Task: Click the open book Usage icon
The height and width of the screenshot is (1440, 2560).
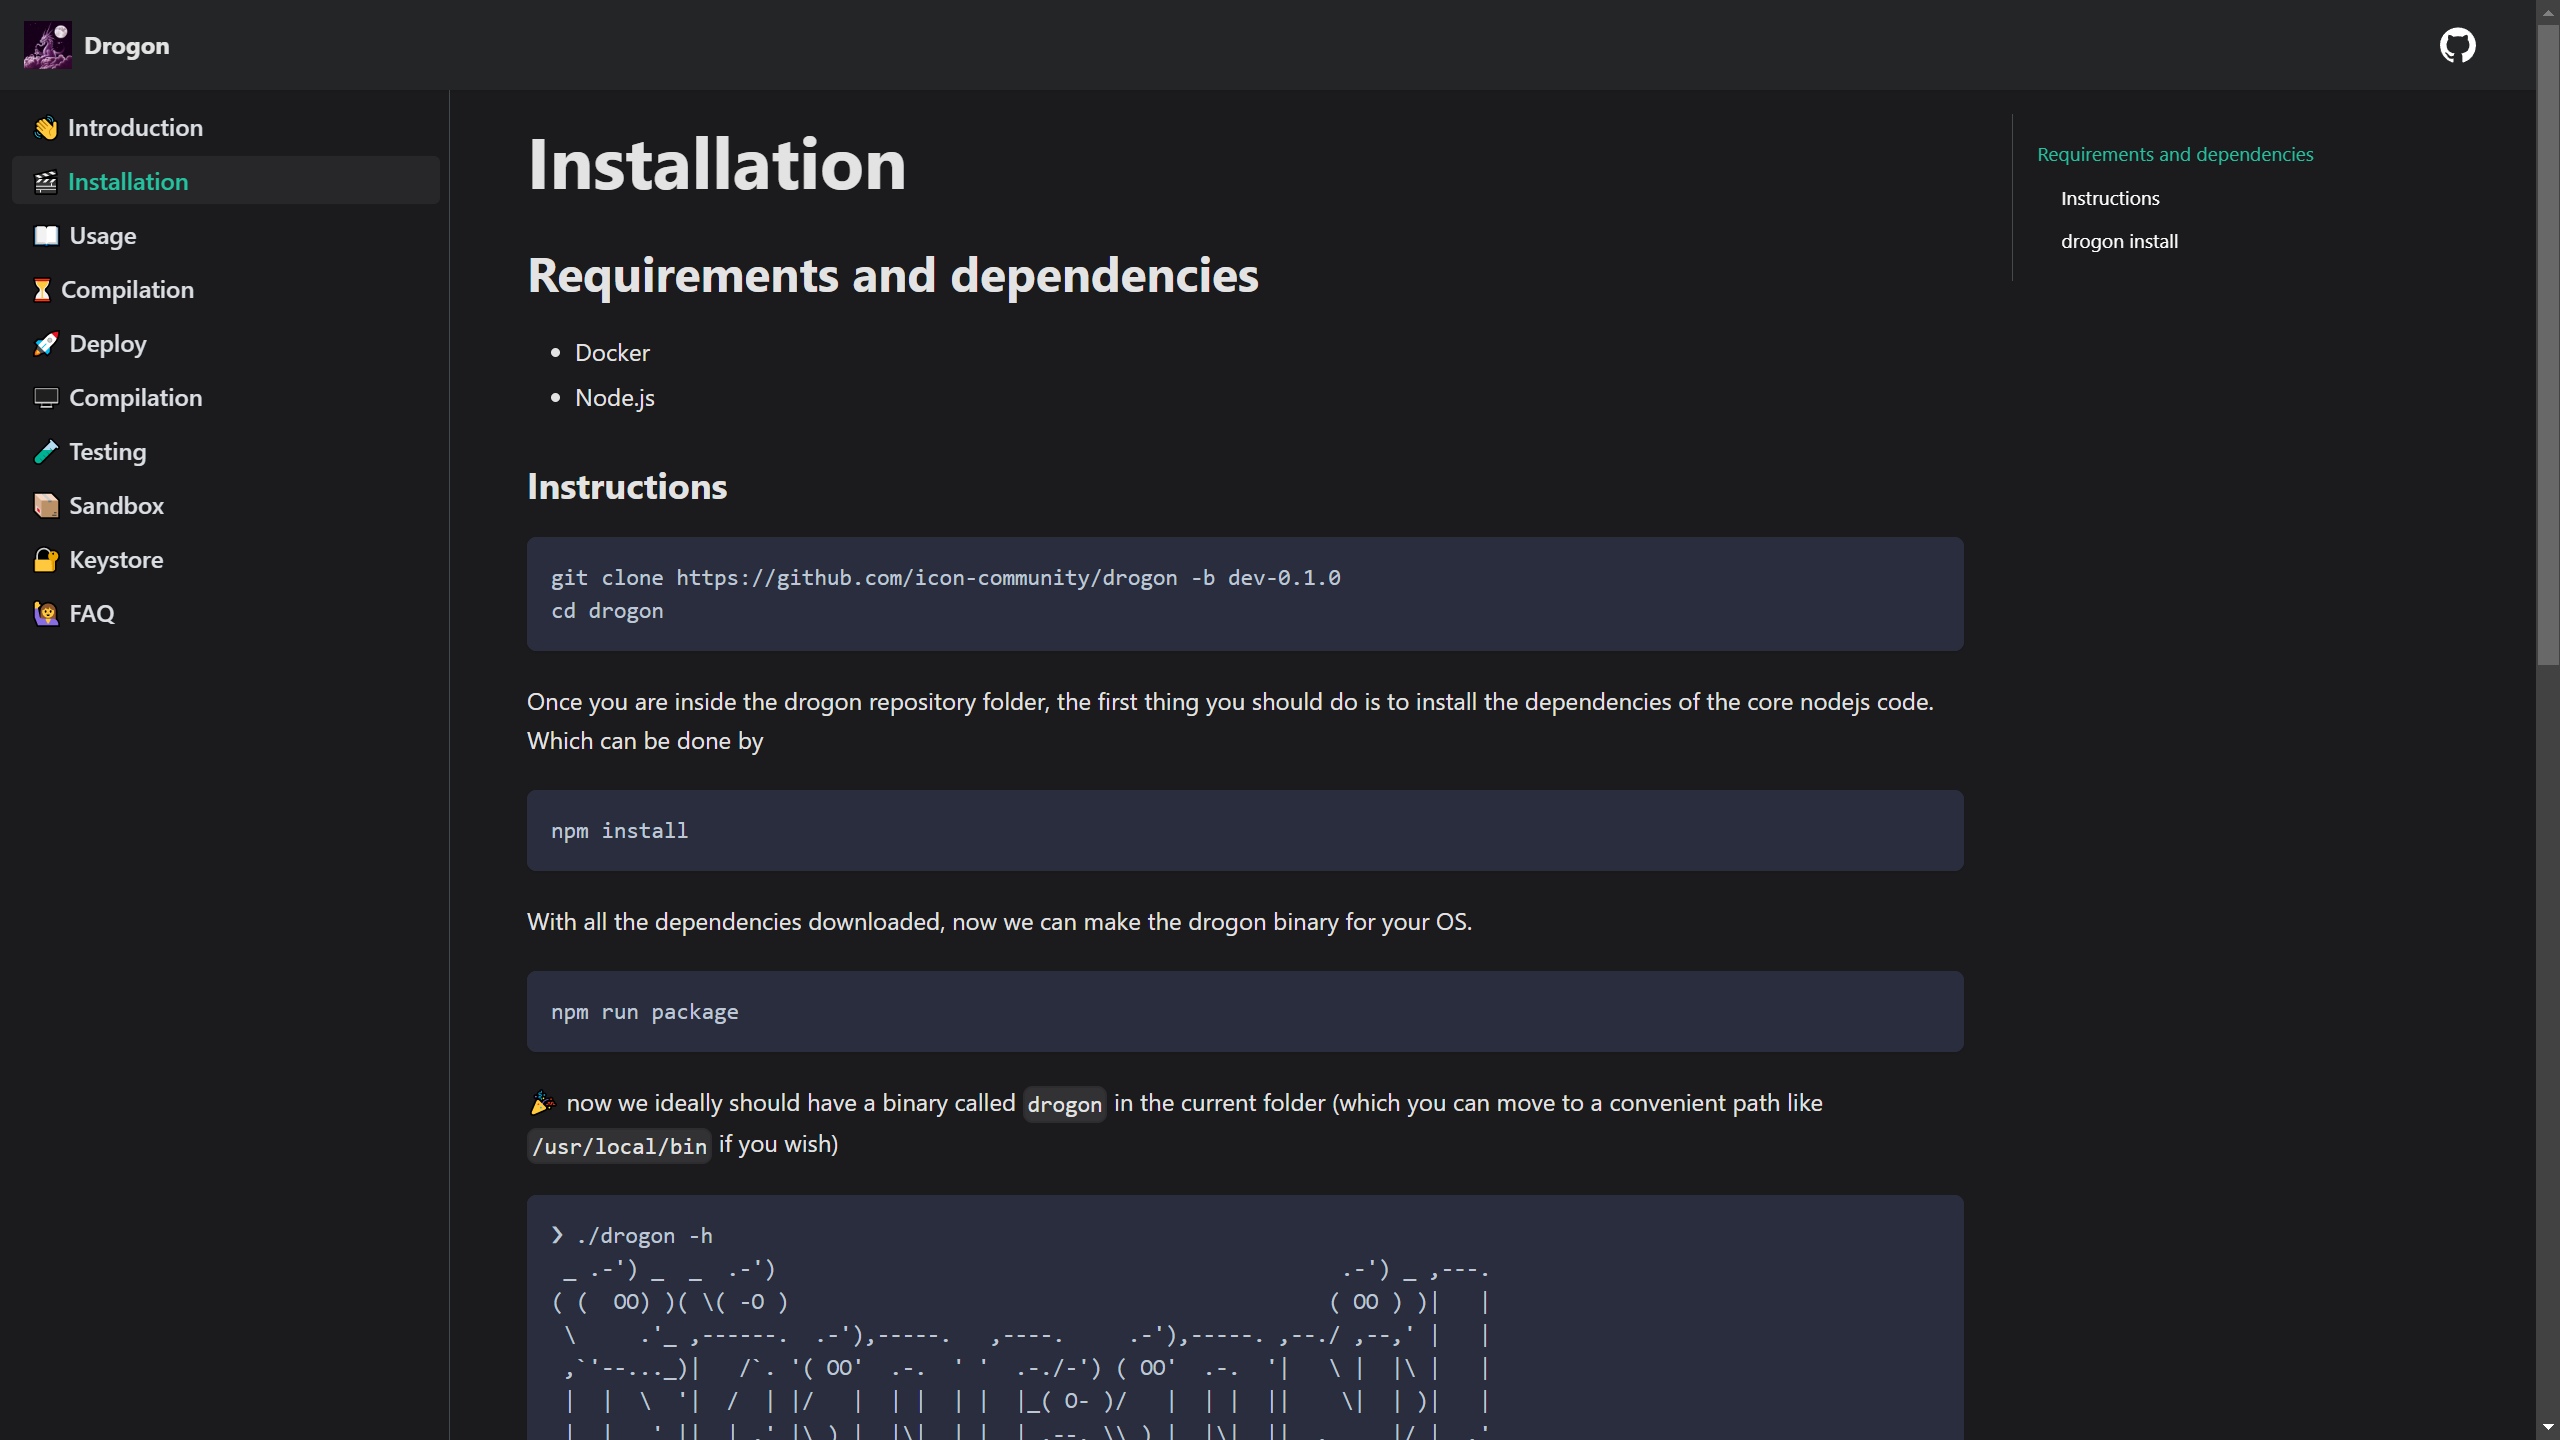Action: pos(46,236)
